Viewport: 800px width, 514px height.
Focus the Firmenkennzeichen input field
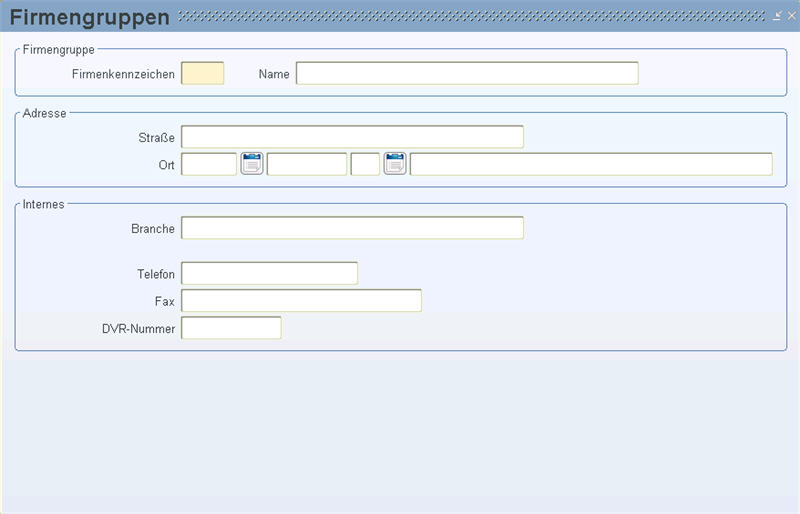click(x=203, y=74)
